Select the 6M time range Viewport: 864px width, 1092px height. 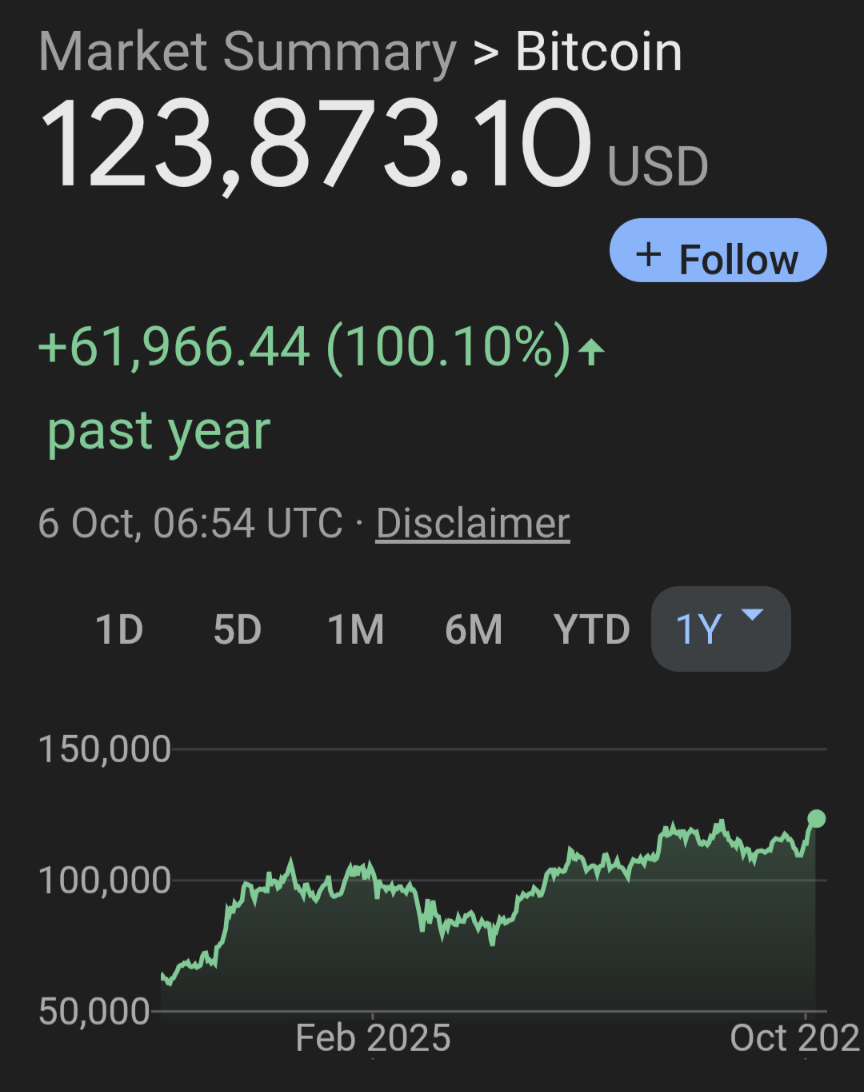474,630
